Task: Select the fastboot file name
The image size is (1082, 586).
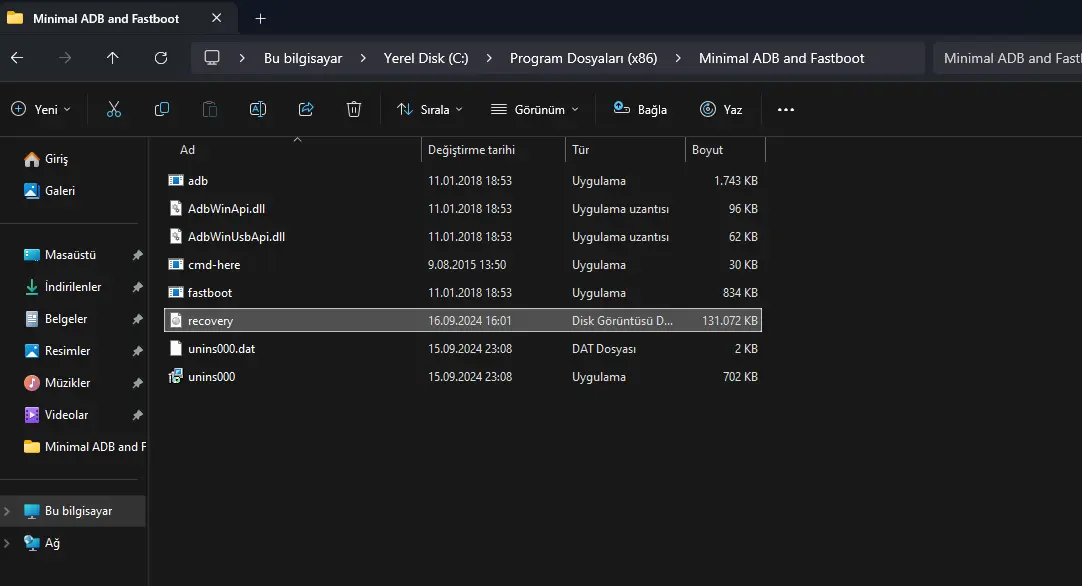Action: click(x=210, y=293)
